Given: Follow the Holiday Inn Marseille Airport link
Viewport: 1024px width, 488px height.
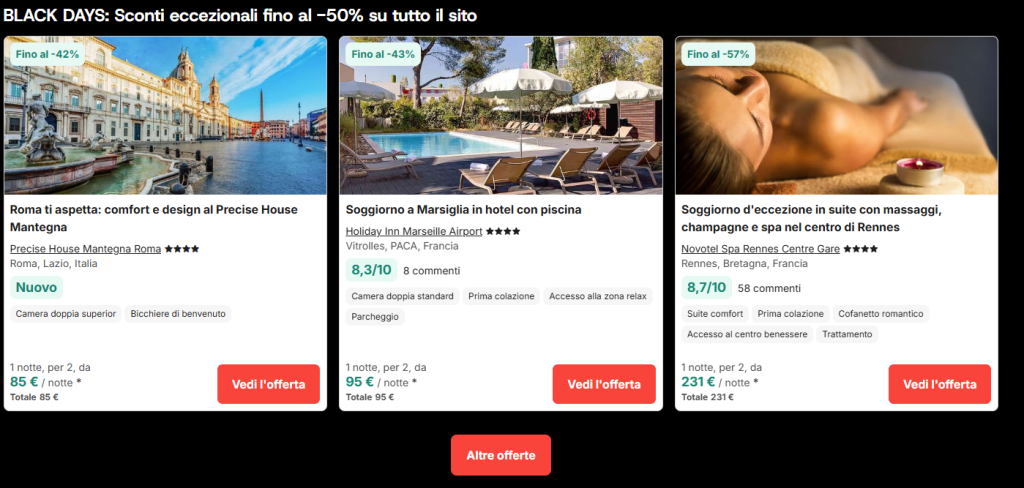Looking at the screenshot, I should pos(414,231).
